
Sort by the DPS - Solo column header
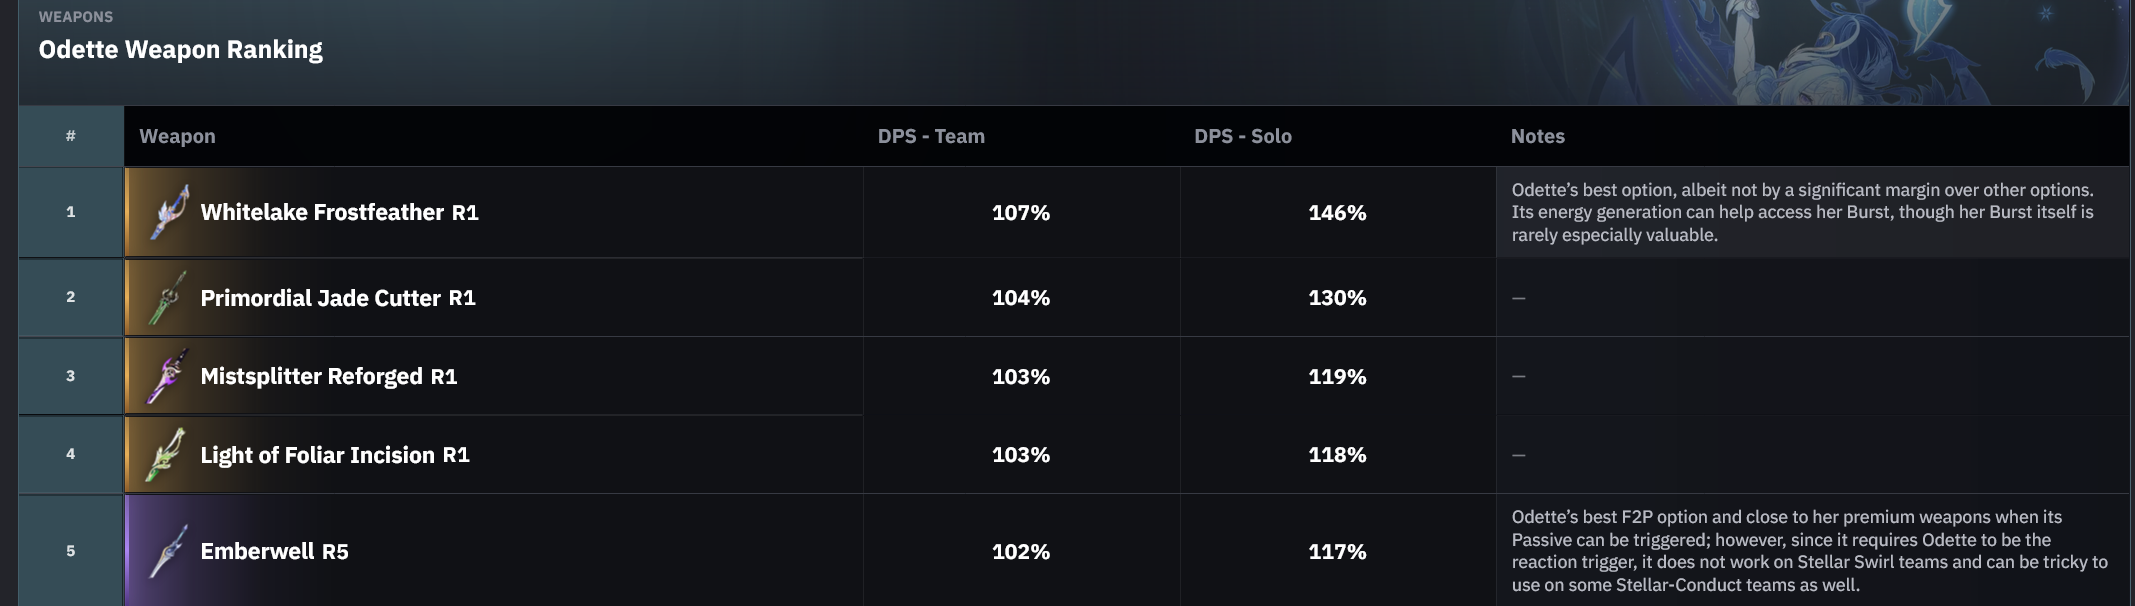[x=1243, y=136]
